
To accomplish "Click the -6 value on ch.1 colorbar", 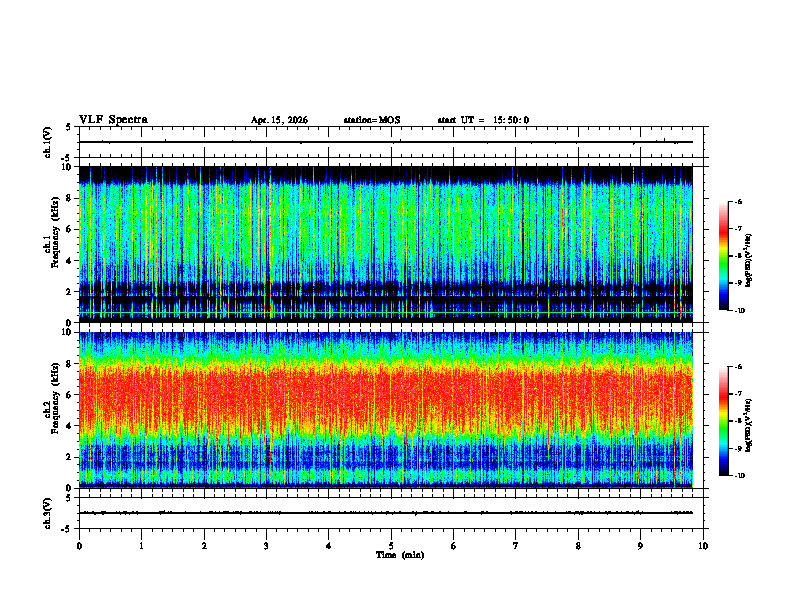I will tap(739, 201).
